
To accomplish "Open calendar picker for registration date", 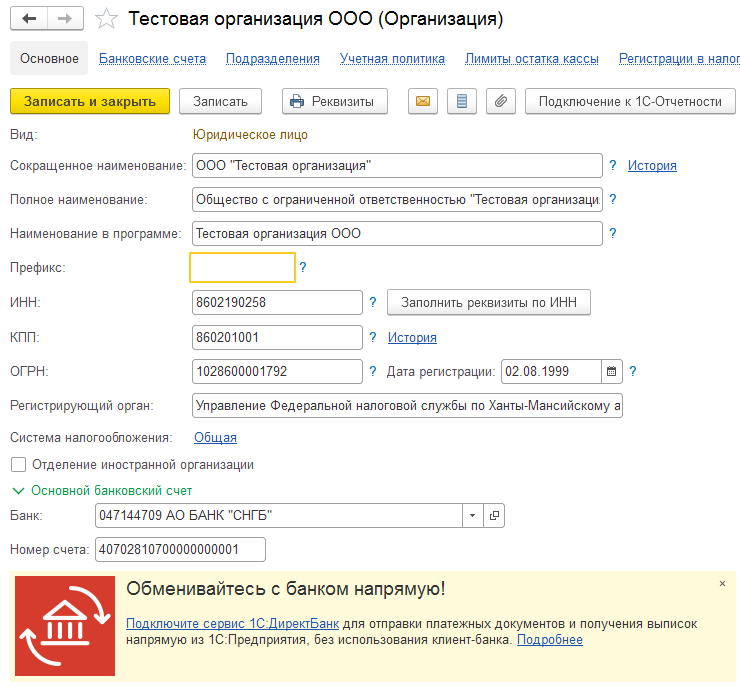I will 611,371.
